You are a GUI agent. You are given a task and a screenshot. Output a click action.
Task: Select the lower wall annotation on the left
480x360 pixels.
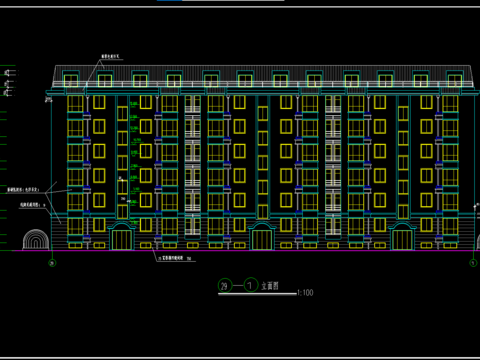pyautogui.click(x=32, y=205)
